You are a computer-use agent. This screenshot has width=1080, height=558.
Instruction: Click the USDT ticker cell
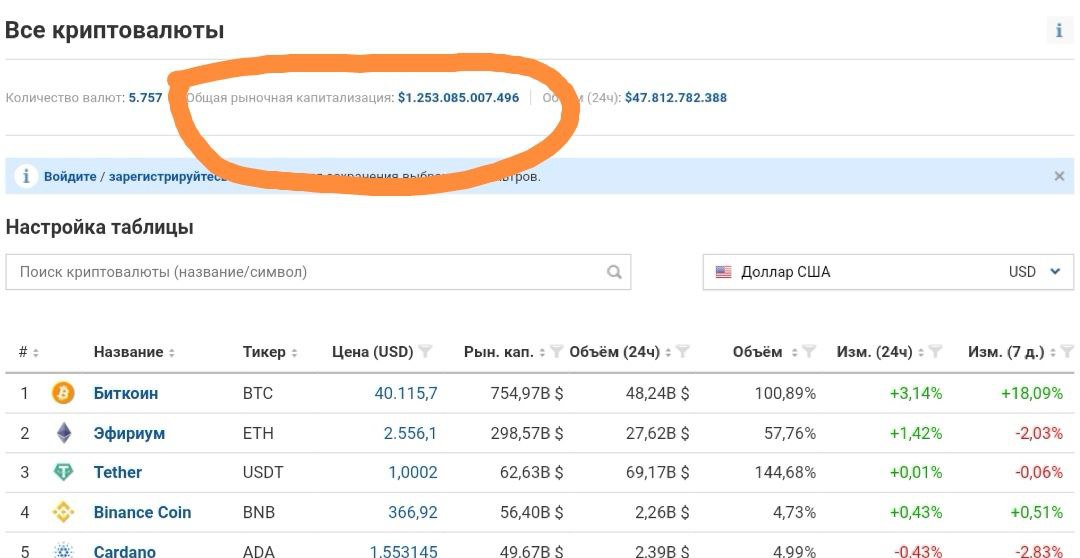(x=262, y=473)
